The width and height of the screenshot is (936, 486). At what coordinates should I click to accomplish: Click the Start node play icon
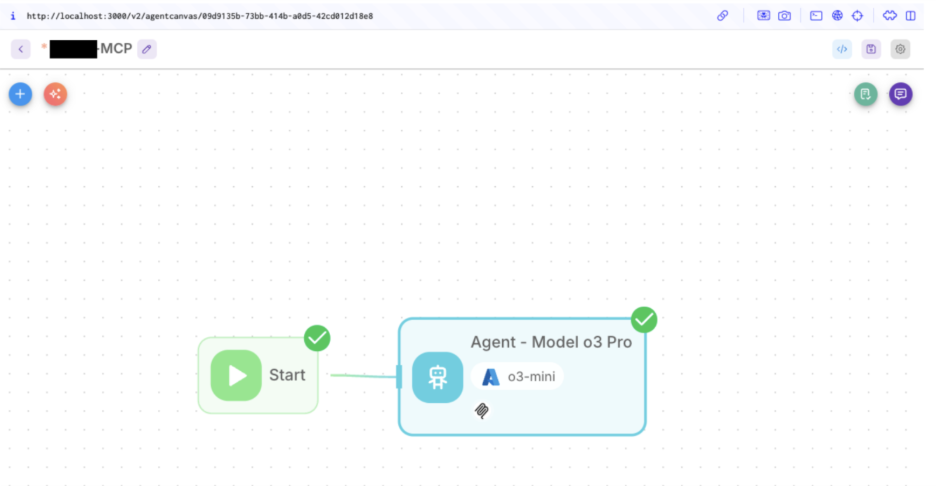[236, 375]
